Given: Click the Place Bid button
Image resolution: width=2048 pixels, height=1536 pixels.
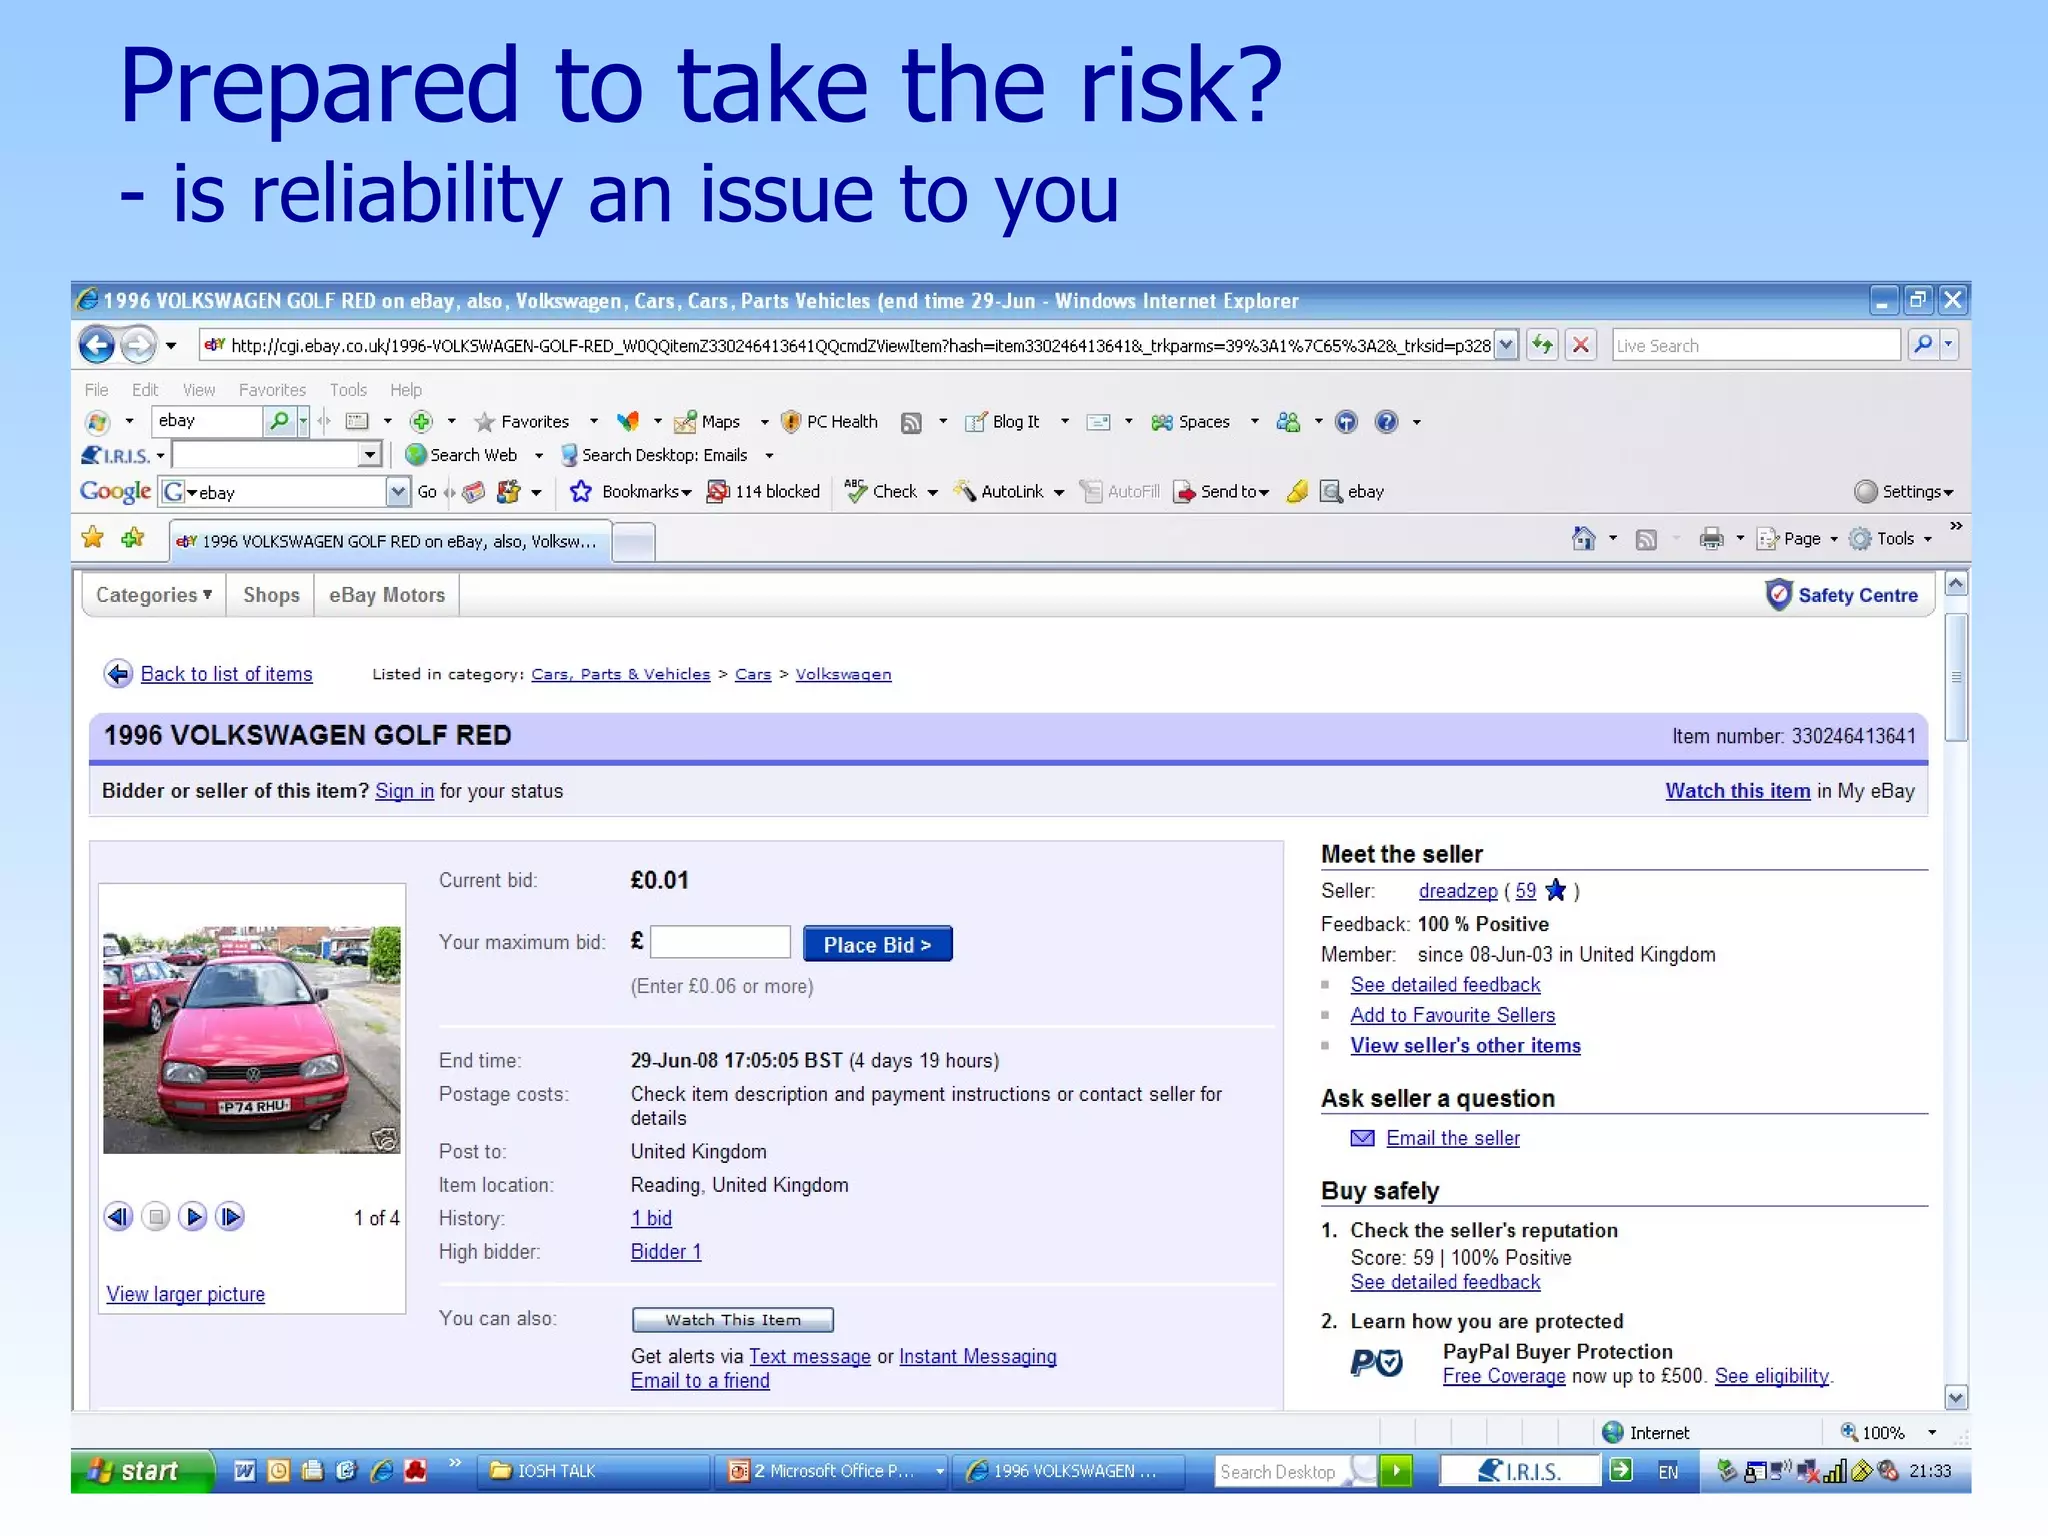Looking at the screenshot, I should click(x=877, y=944).
